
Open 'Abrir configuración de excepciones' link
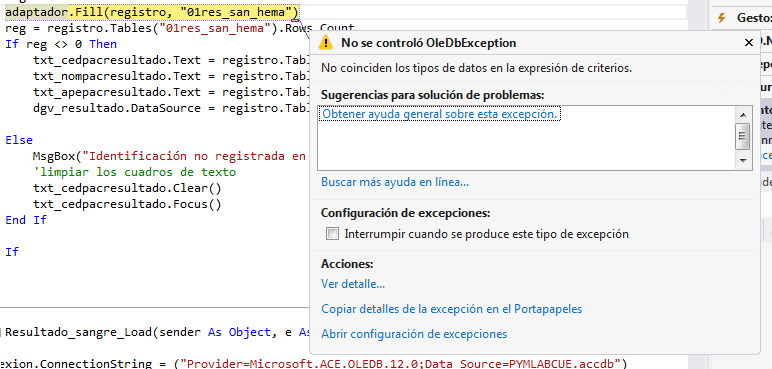coord(414,334)
